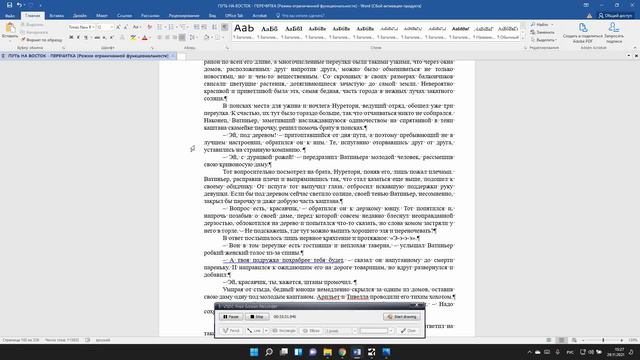Switch to Read Mode view in status bar
The width and height of the screenshot is (640, 360).
549,340
